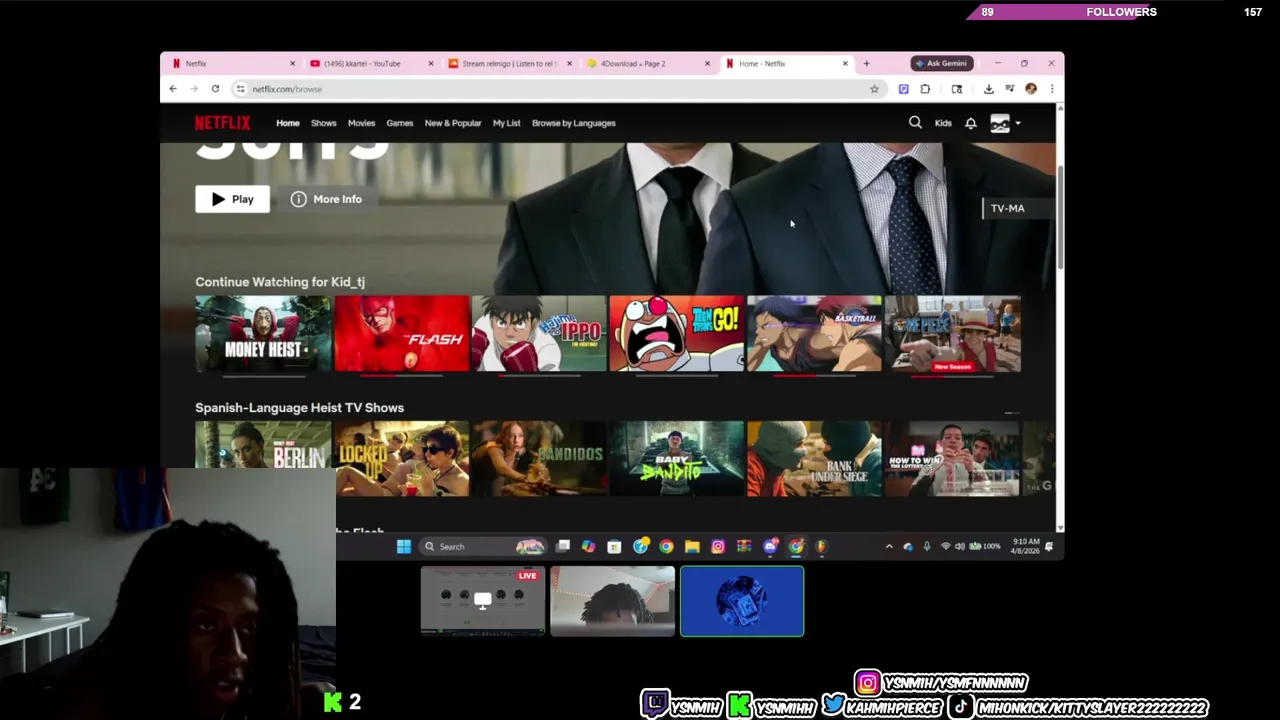View site information icon in address bar
The height and width of the screenshot is (720, 1280).
coord(240,89)
